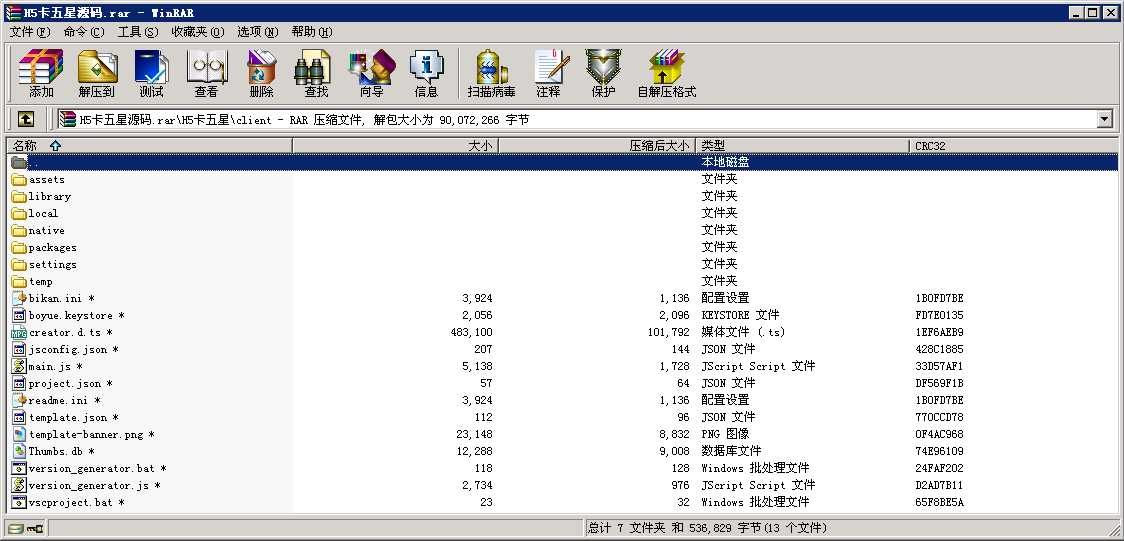Select the local folder row

[x=562, y=214]
